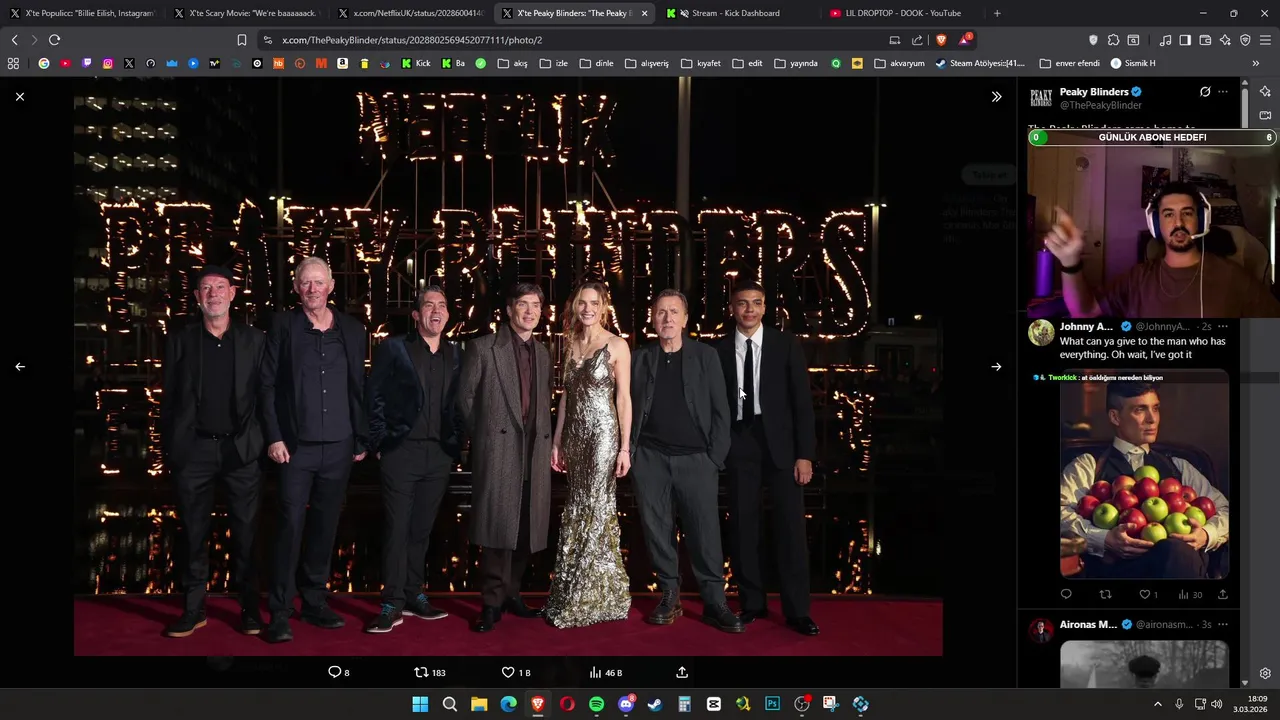Open the Steam Atölyesi bookmark
The image size is (1280, 720).
tap(980, 63)
